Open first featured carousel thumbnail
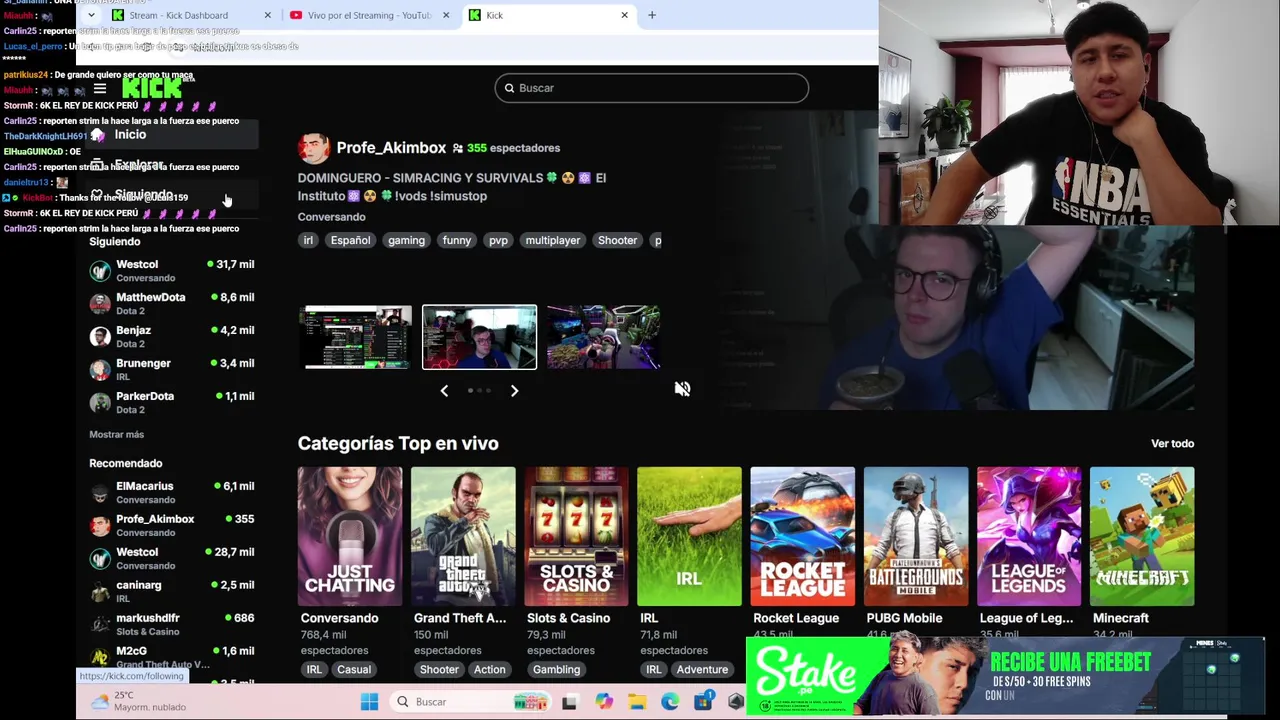The width and height of the screenshot is (1280, 720). point(357,337)
